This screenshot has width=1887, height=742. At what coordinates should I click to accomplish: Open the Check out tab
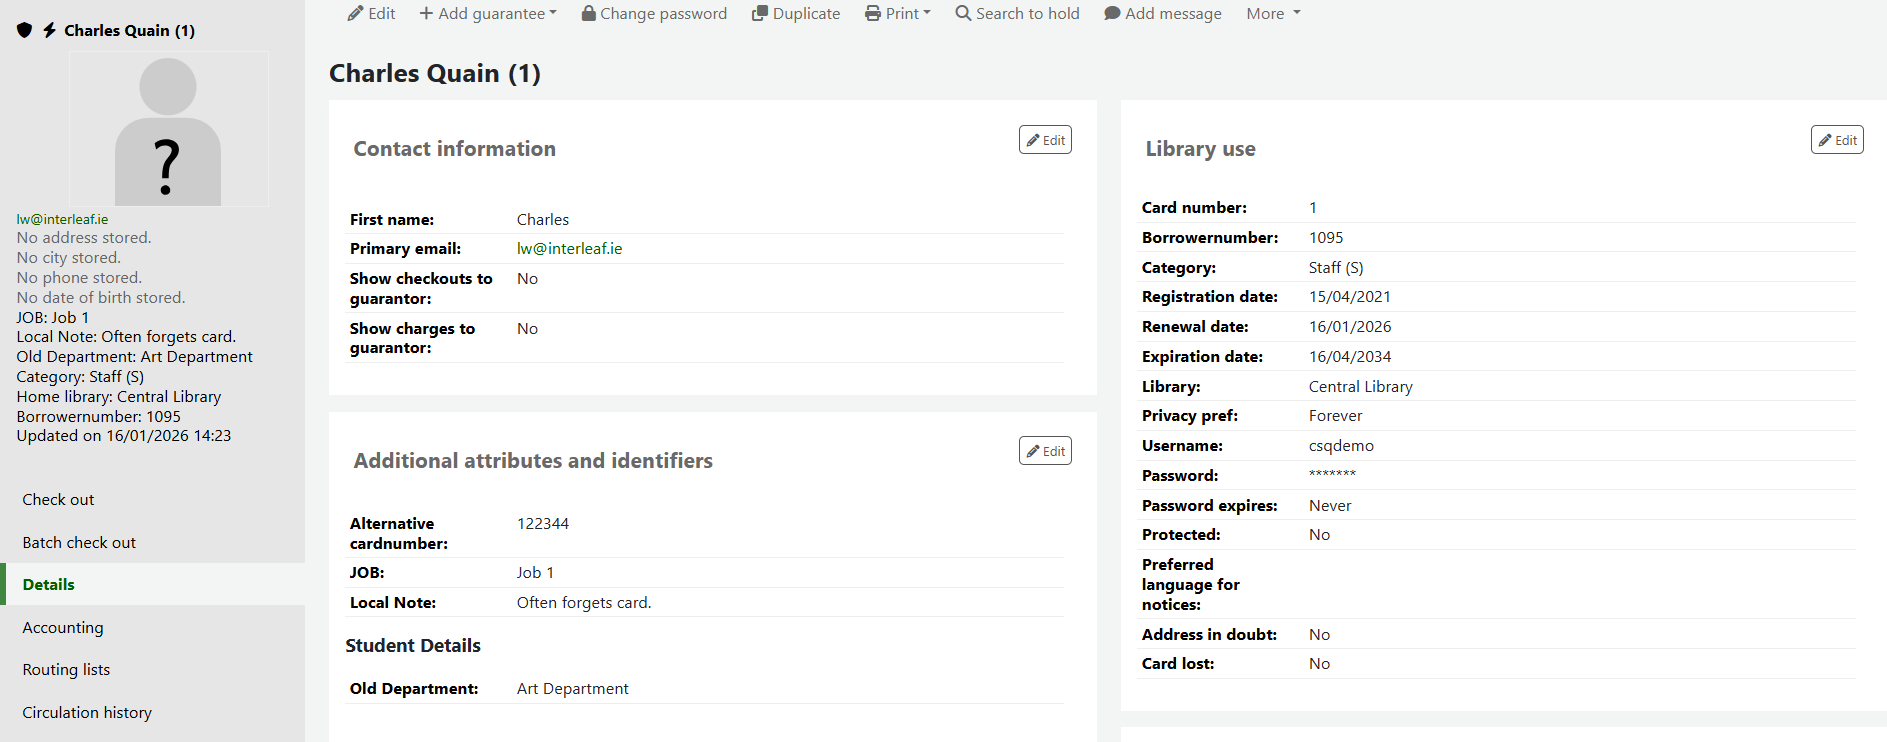58,500
